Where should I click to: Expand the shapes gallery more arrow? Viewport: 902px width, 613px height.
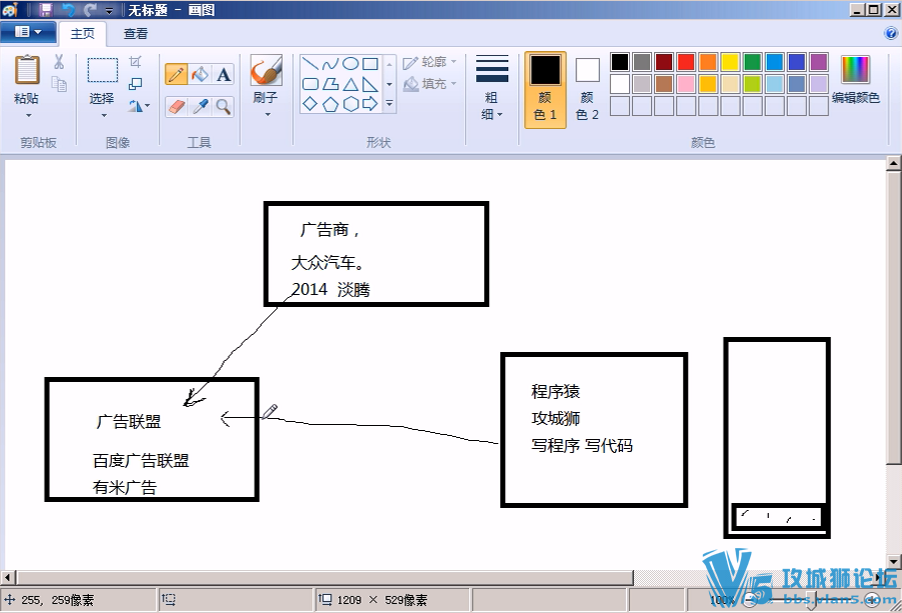coord(389,104)
